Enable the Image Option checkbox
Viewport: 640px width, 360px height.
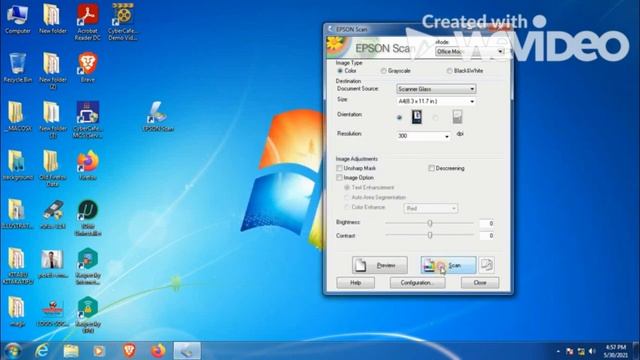pos(339,178)
